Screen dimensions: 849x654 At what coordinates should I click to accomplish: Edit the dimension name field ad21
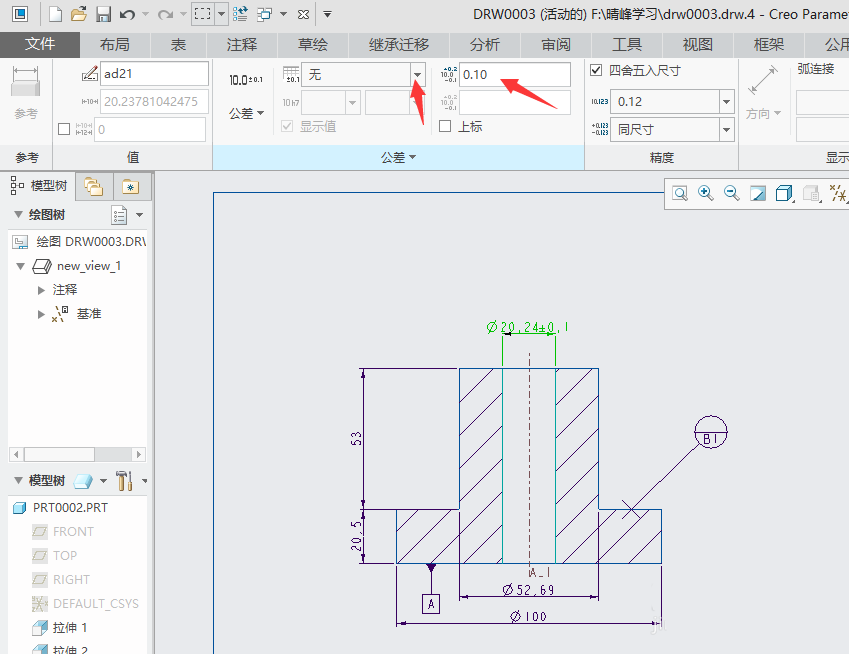(154, 74)
